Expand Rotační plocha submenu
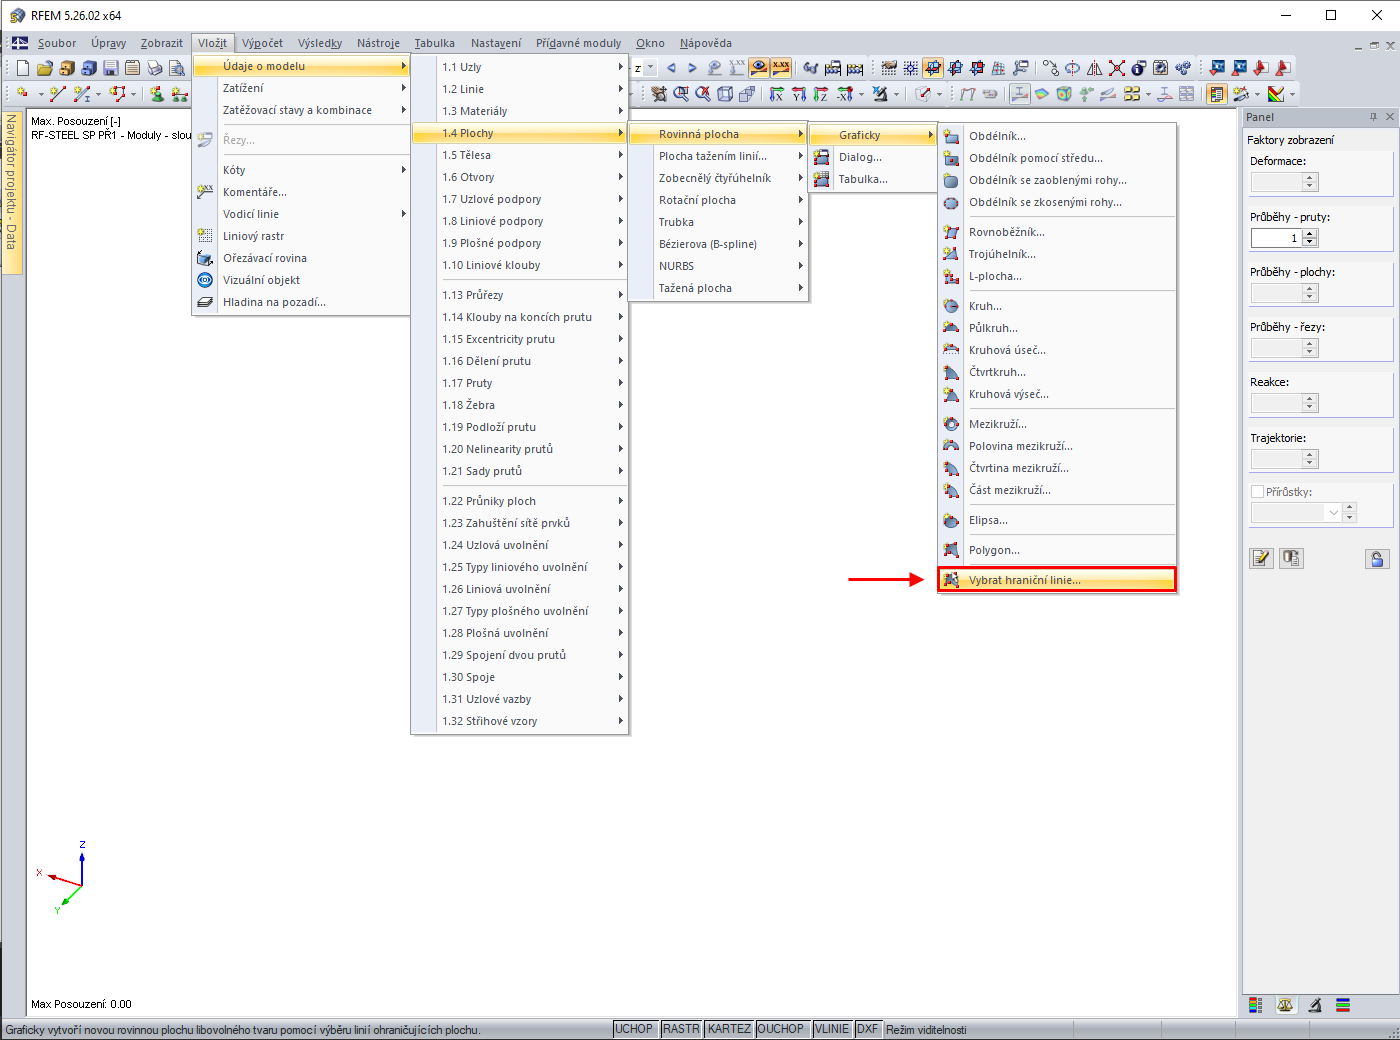 [x=719, y=200]
